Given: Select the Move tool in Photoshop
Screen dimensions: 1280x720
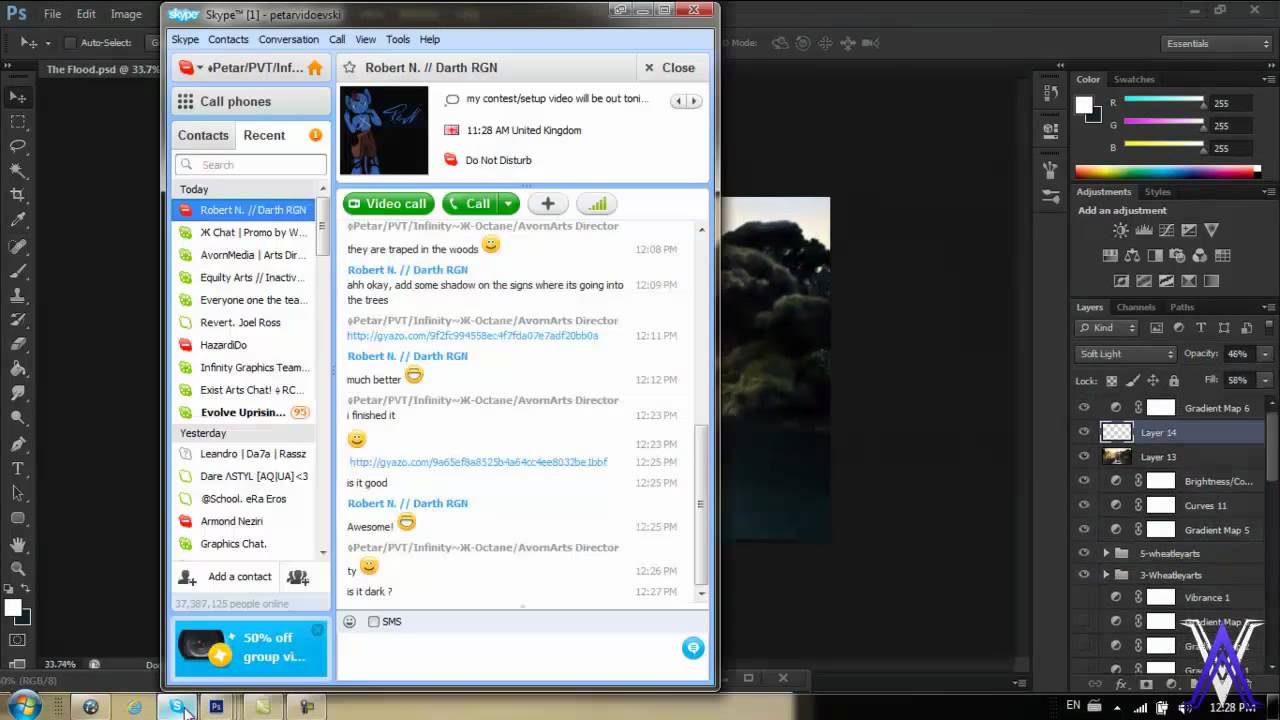Looking at the screenshot, I should click(x=18, y=97).
